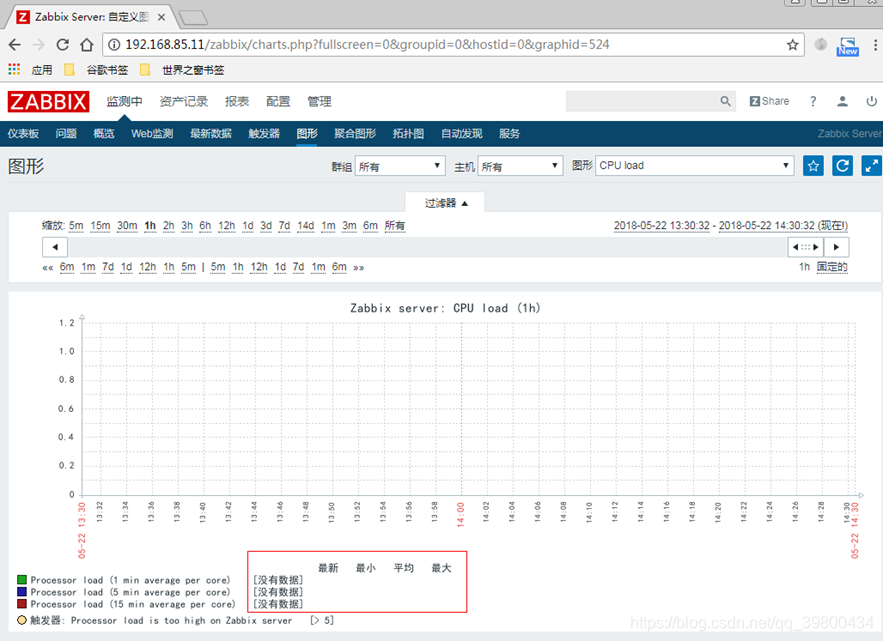Set zoom to 所有
The height and width of the screenshot is (641, 883).
pos(395,226)
